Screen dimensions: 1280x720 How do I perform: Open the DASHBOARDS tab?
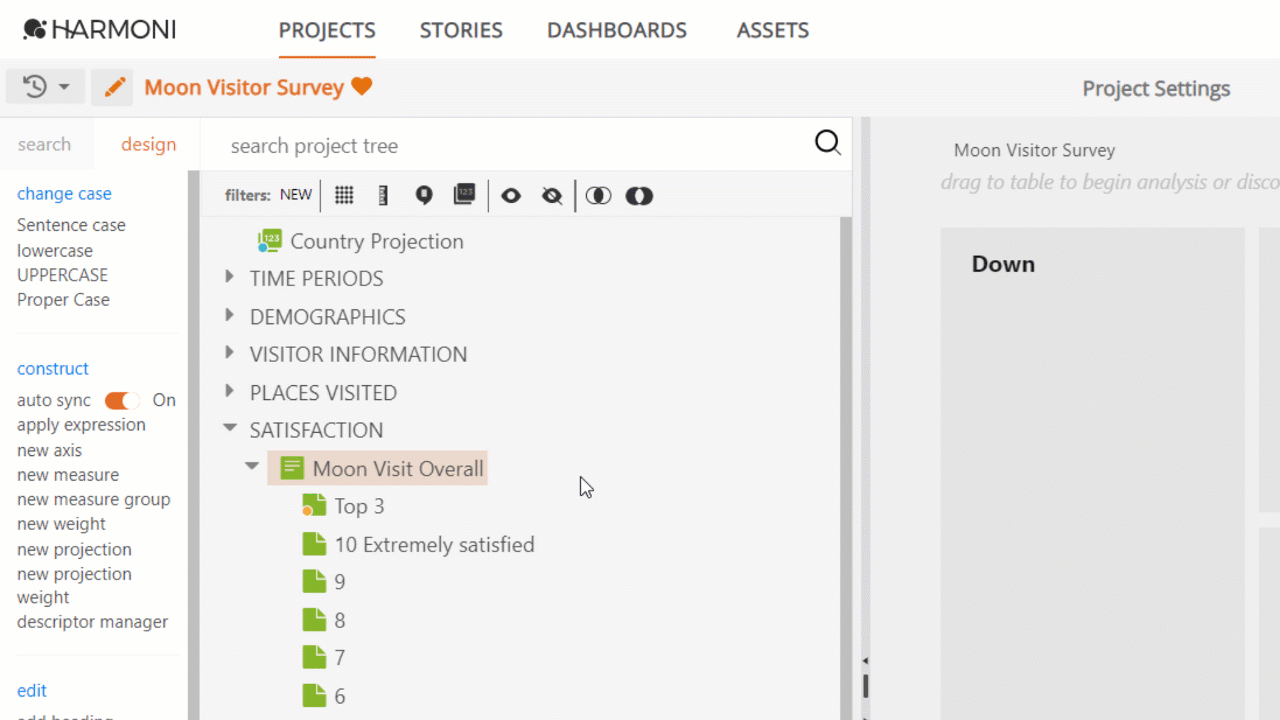point(617,30)
